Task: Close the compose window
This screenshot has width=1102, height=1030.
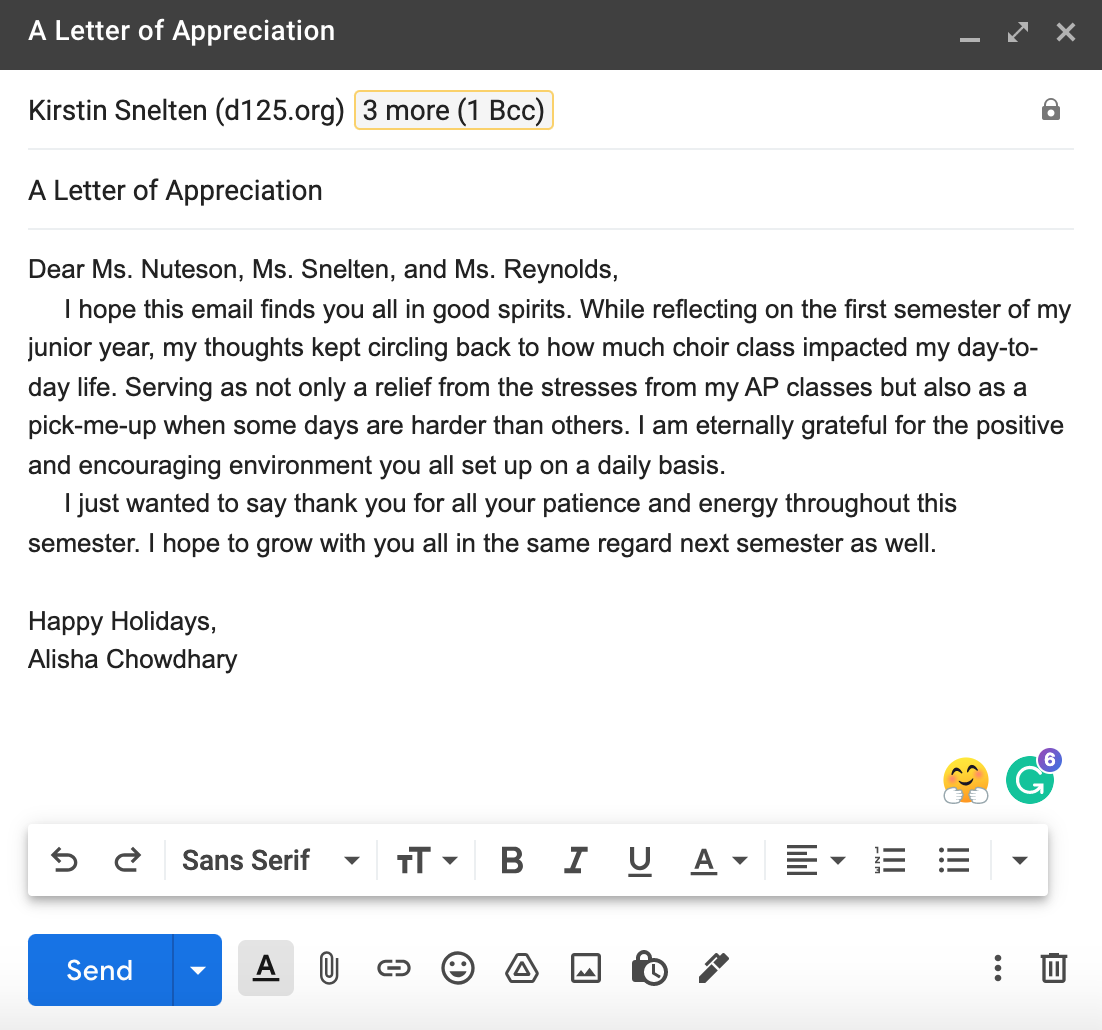Action: click(x=1065, y=32)
